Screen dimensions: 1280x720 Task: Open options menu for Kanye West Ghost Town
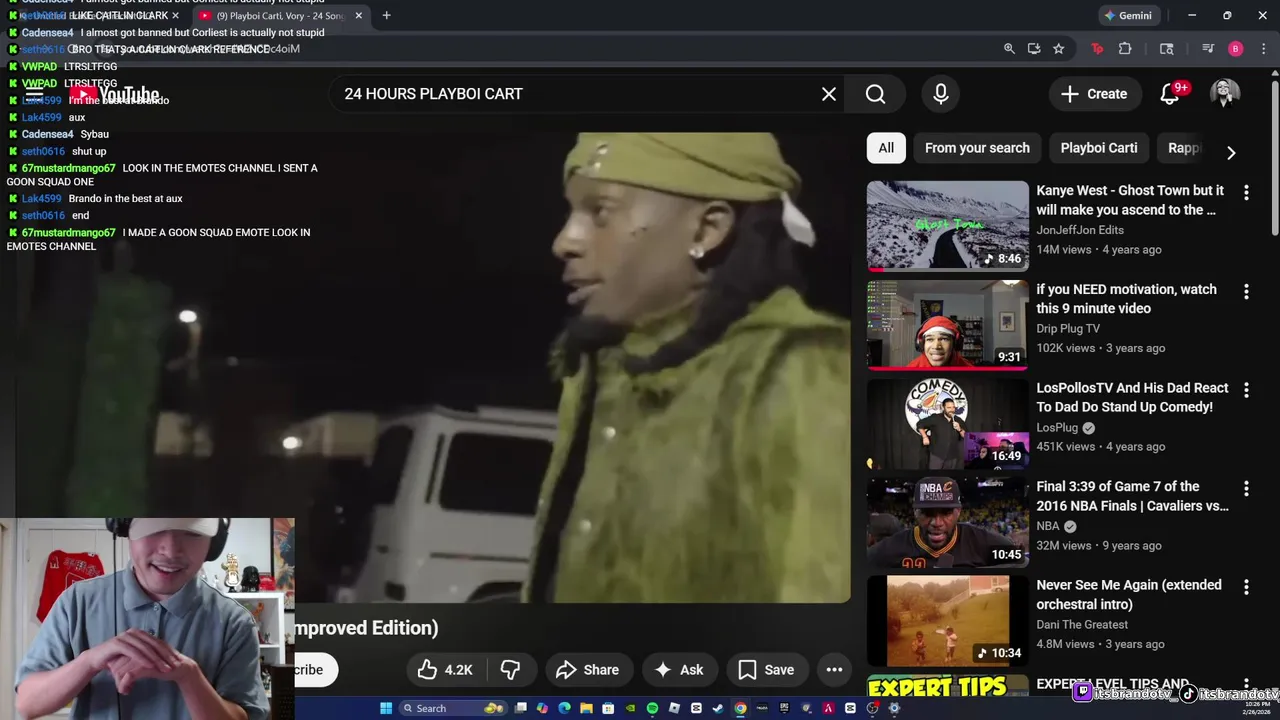point(1246,192)
